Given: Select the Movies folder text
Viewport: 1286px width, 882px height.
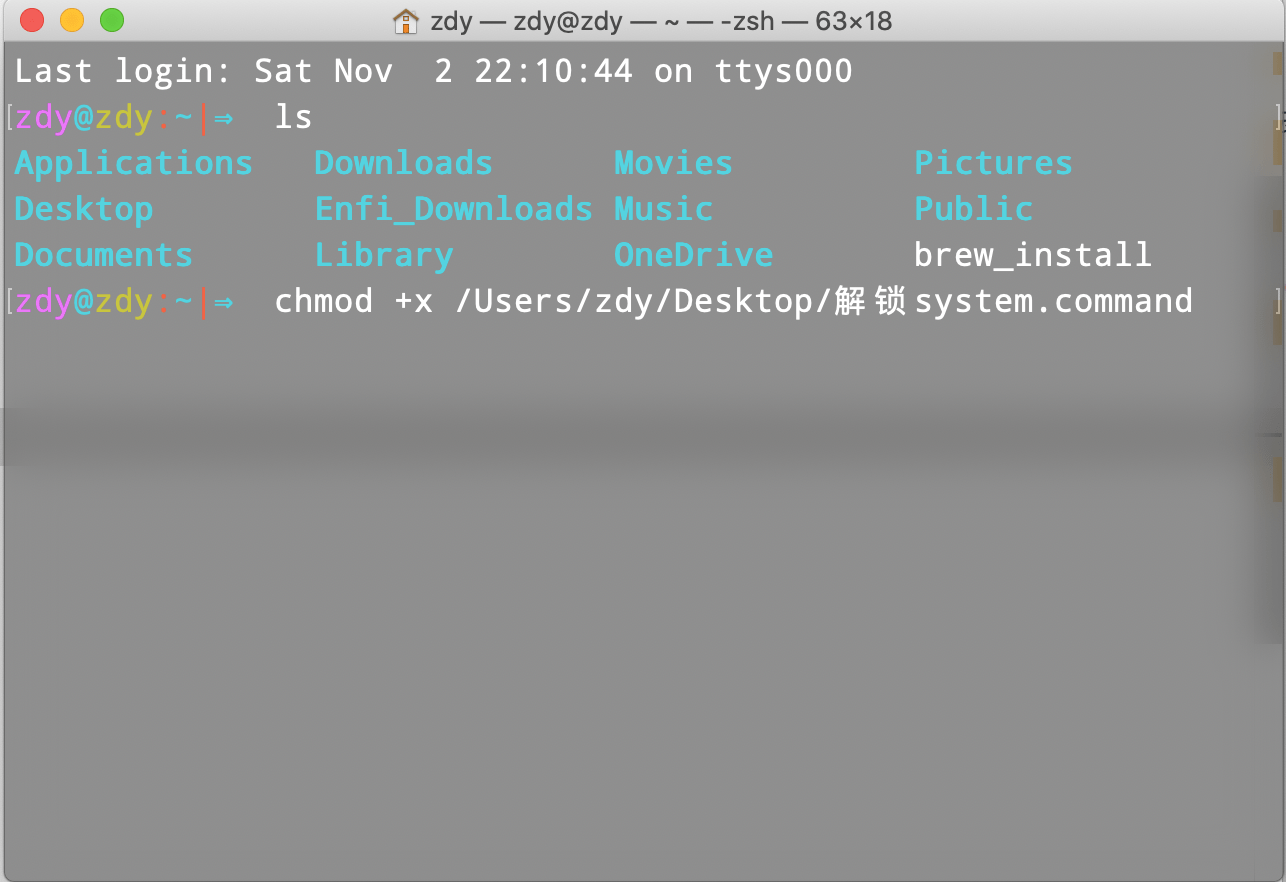Looking at the screenshot, I should [673, 163].
